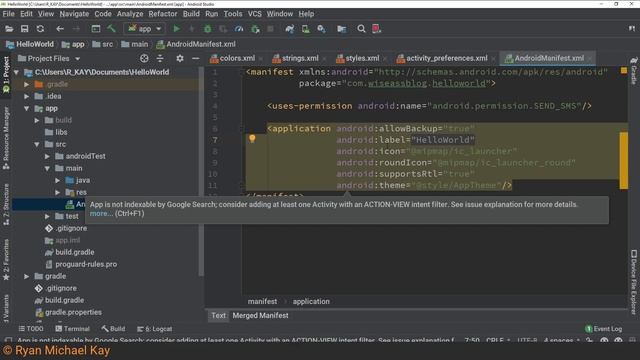Collapse the app module folder
The image size is (640, 360).
click(x=27, y=109)
